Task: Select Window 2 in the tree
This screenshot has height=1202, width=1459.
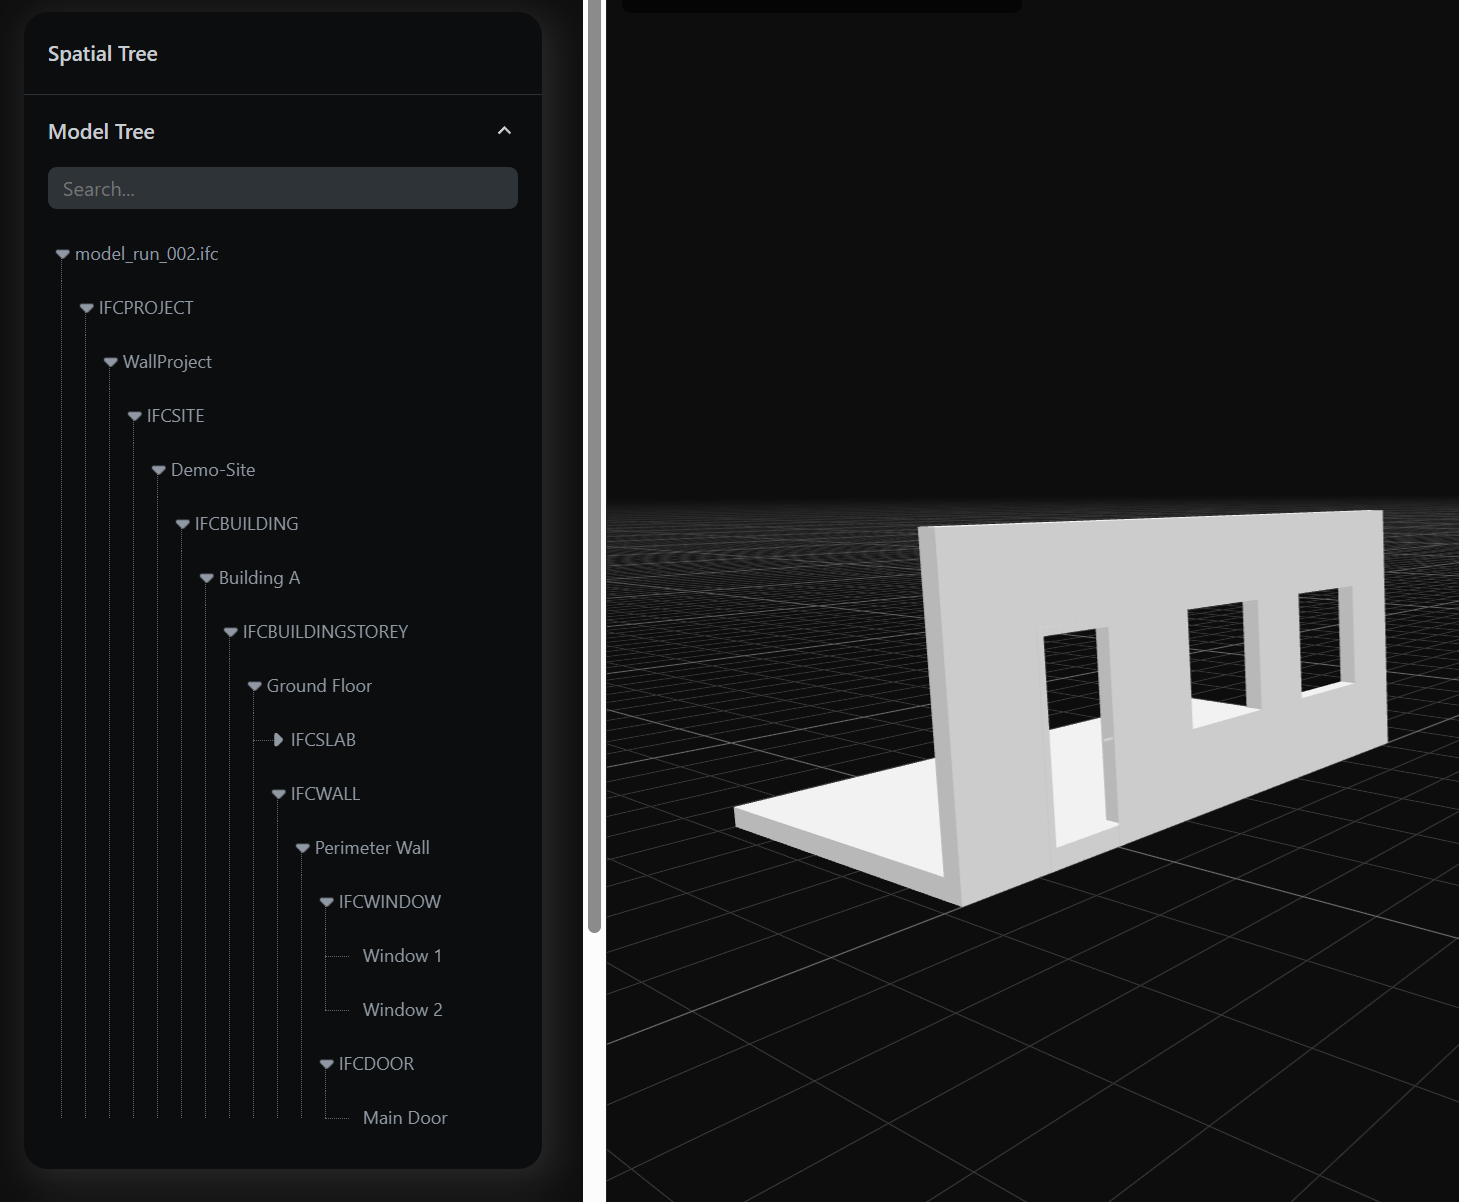Action: (x=402, y=1010)
